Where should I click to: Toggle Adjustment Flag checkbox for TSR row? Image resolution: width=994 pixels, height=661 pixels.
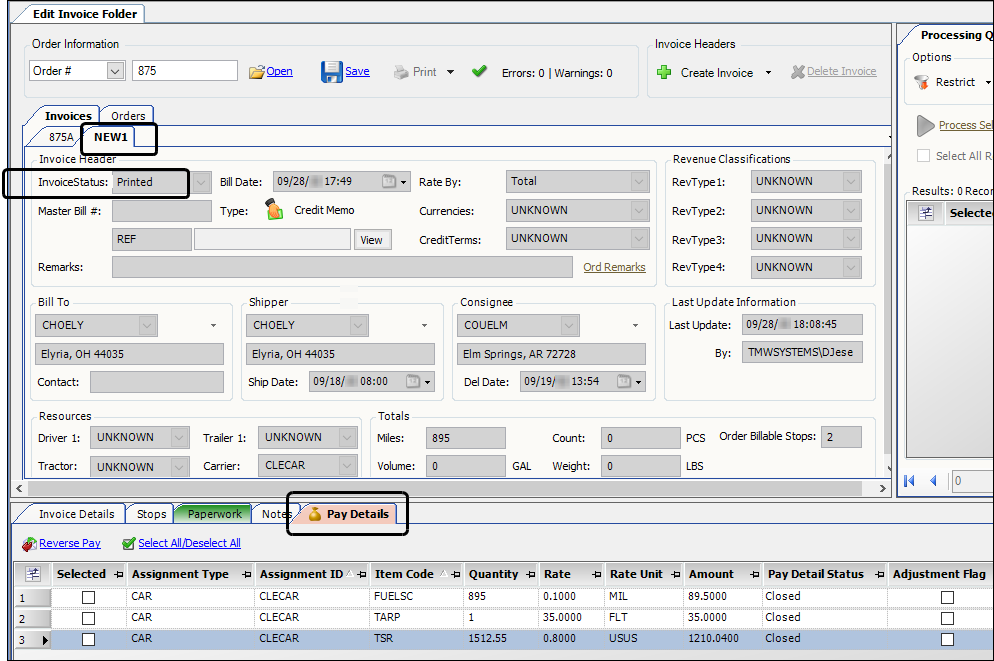(x=947, y=639)
